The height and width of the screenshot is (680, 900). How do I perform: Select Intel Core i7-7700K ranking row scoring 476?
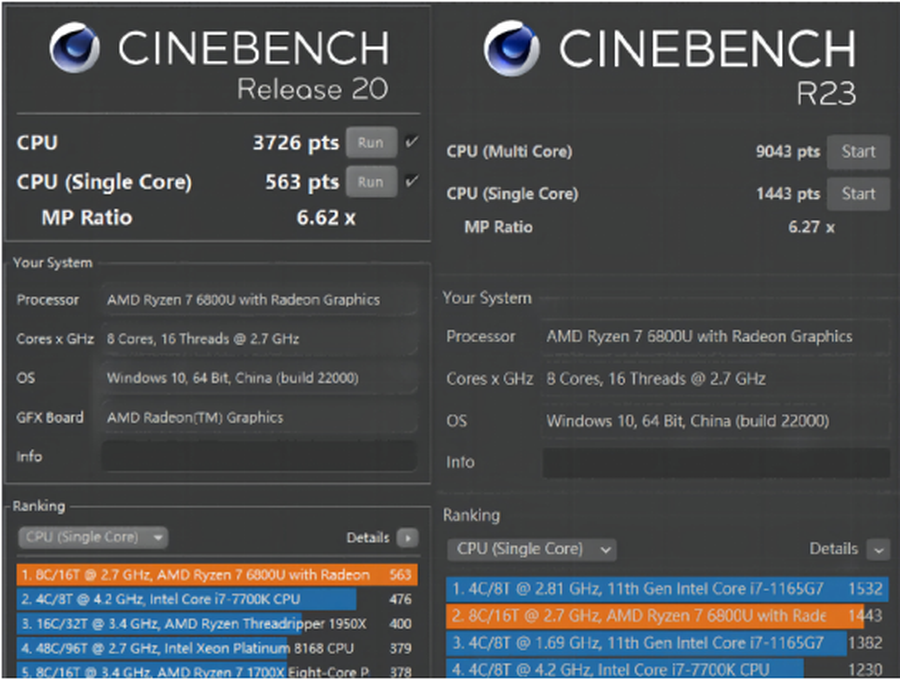218,599
